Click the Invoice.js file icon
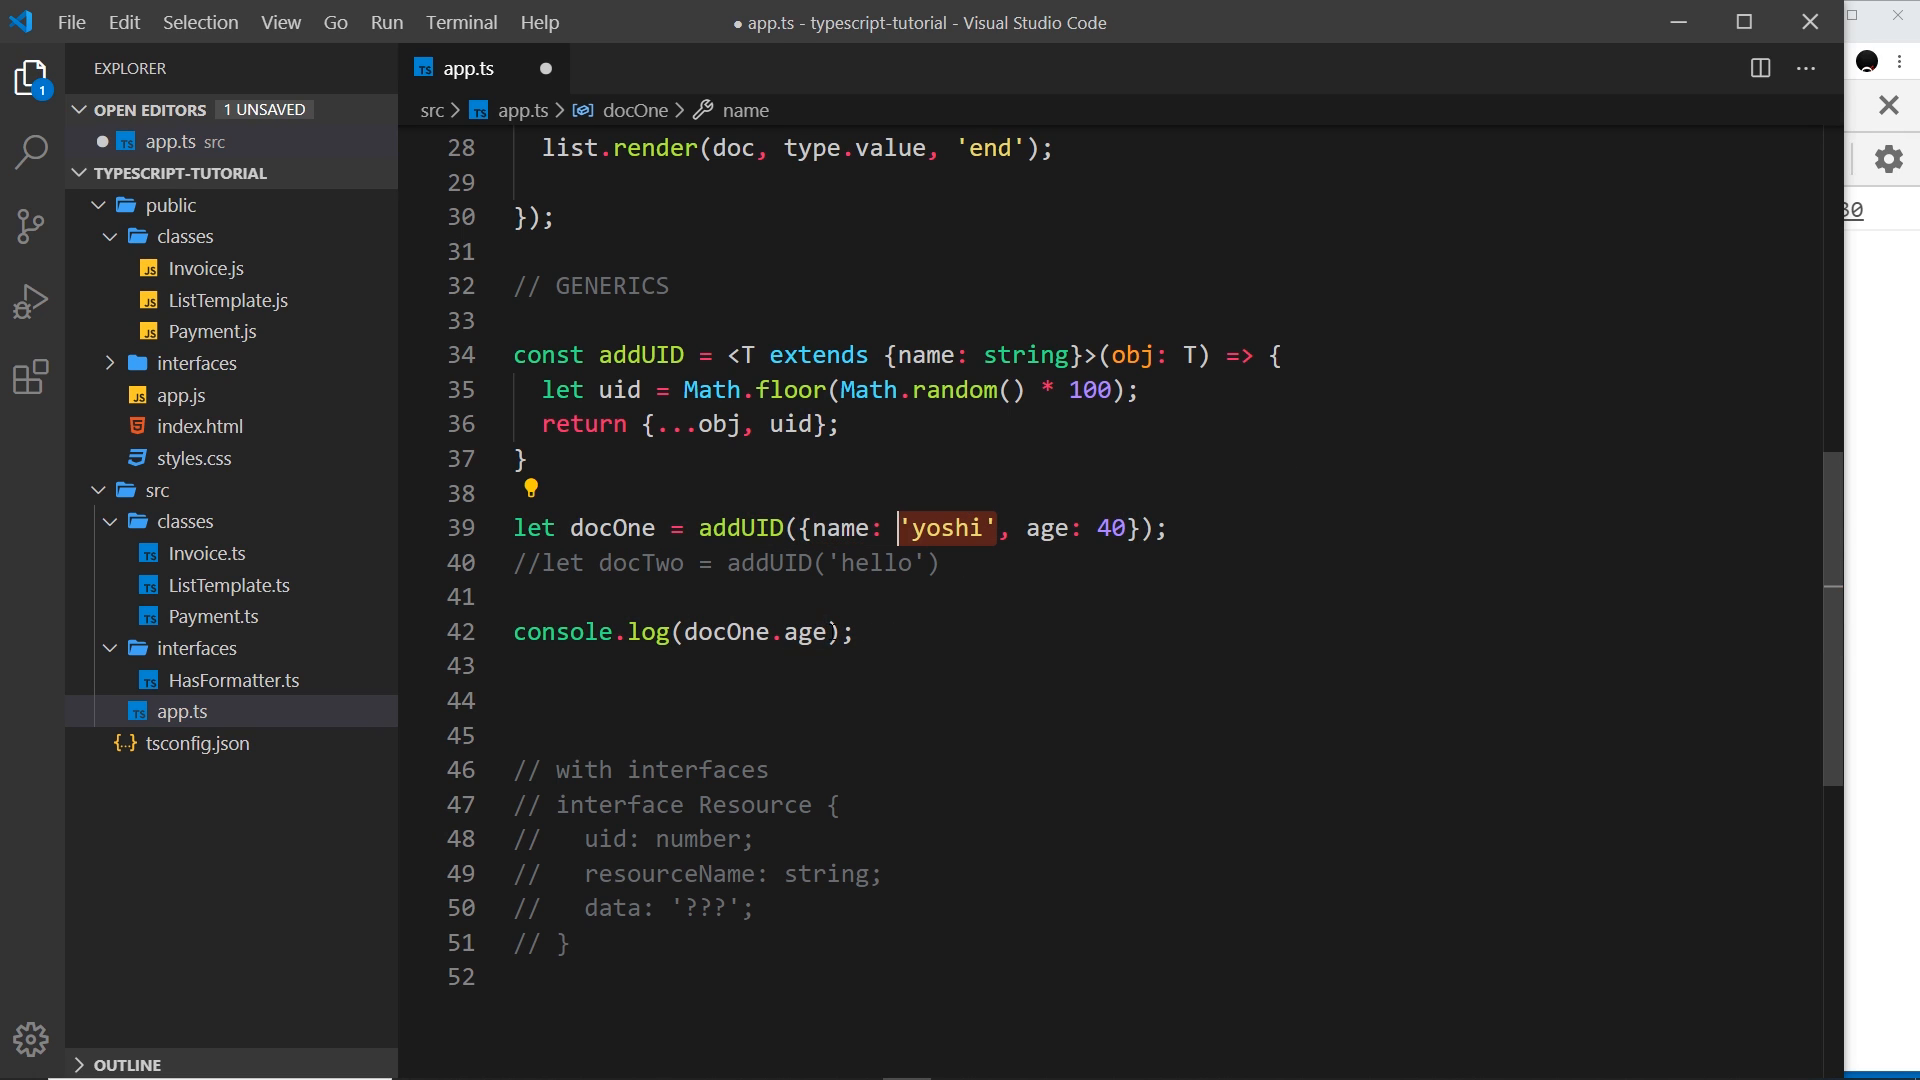1920x1080 pixels. (149, 269)
